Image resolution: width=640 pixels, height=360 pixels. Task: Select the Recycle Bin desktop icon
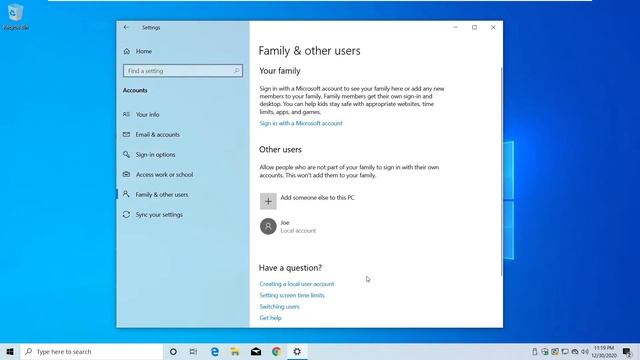[x=16, y=17]
